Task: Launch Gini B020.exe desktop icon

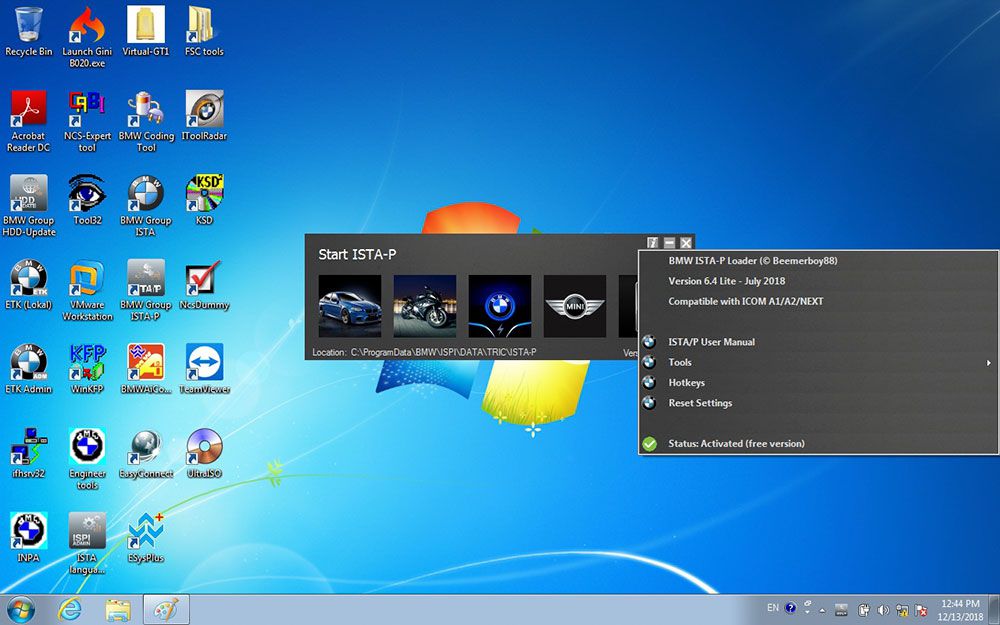Action: tap(87, 37)
